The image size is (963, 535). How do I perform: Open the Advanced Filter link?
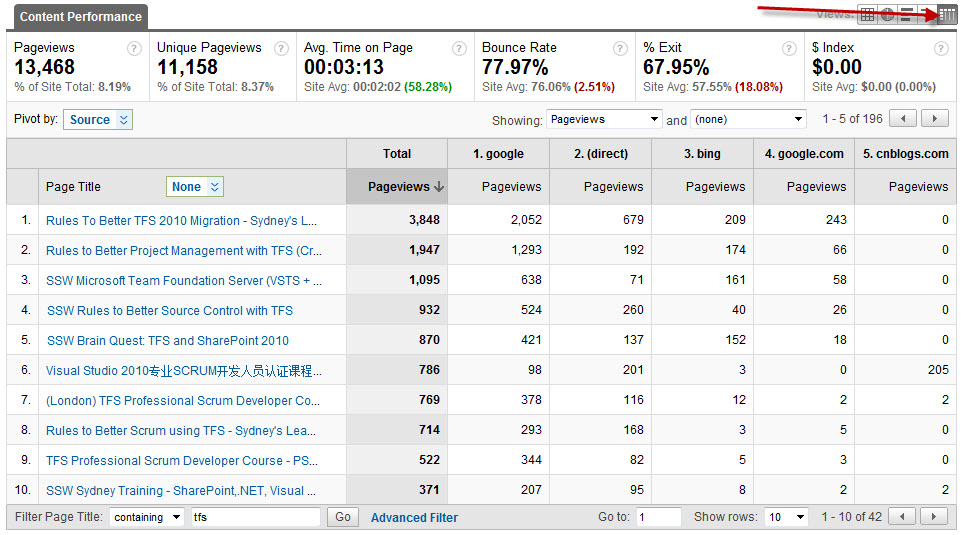pos(414,518)
